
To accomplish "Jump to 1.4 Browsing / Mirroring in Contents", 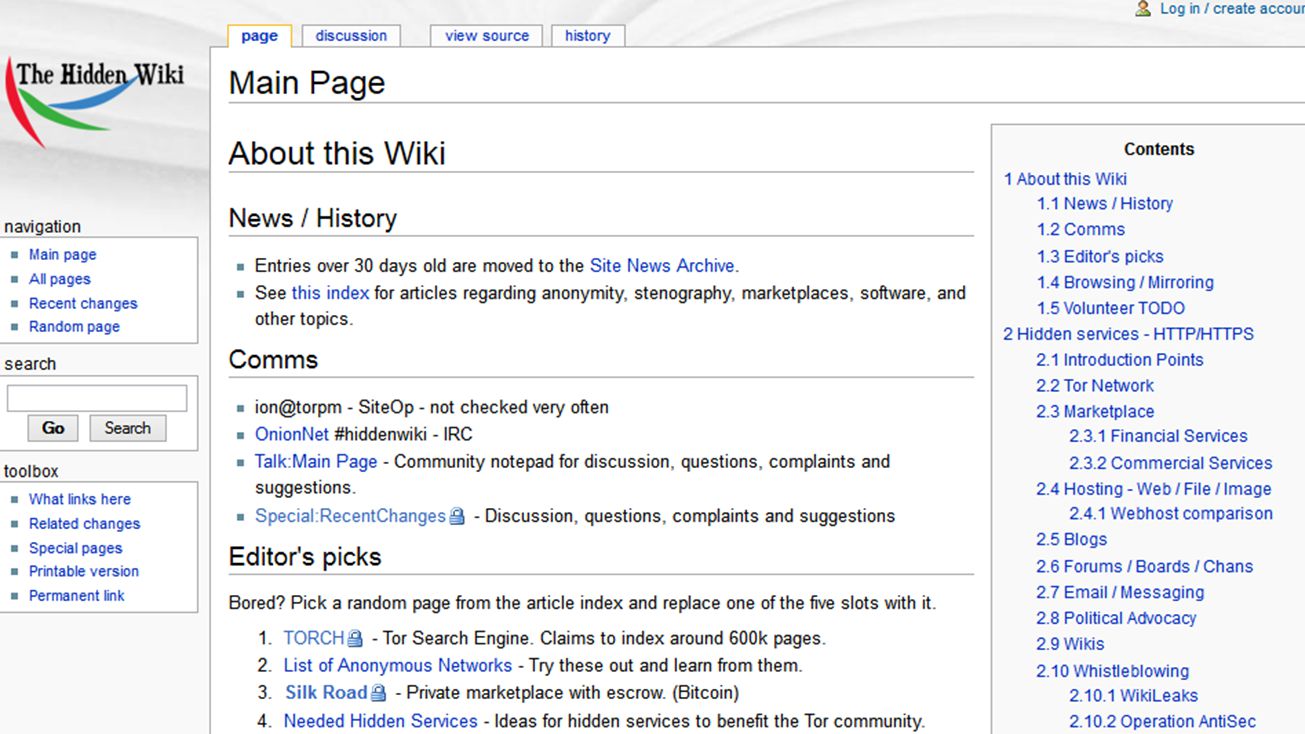I will pyautogui.click(x=1125, y=283).
